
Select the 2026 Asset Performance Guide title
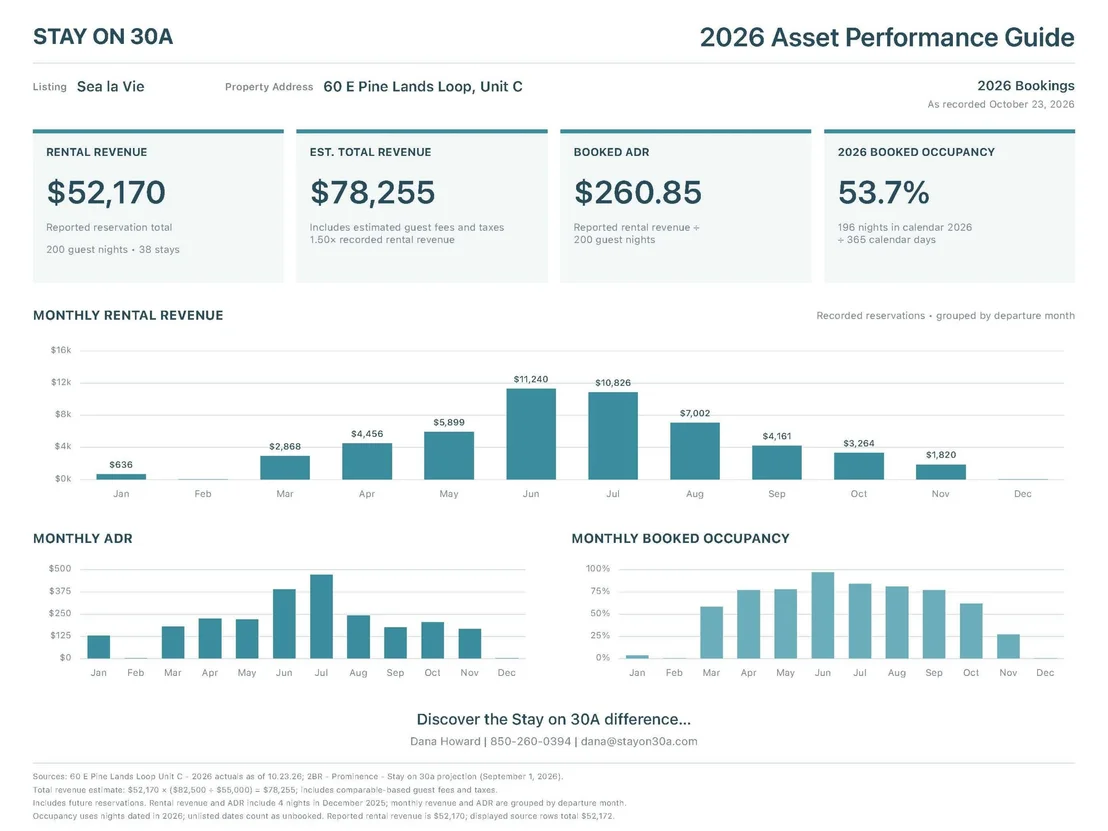tap(887, 37)
